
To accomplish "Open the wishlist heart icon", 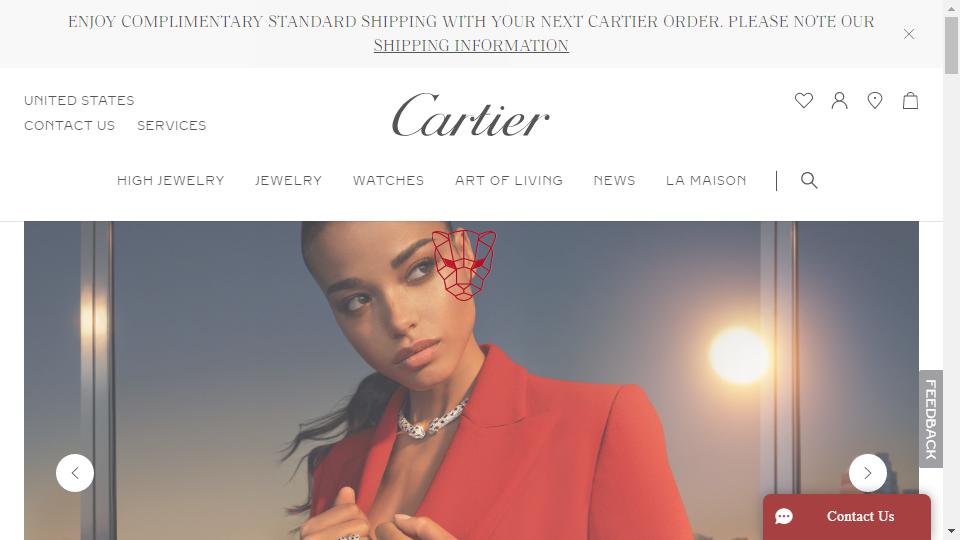I will 804,100.
